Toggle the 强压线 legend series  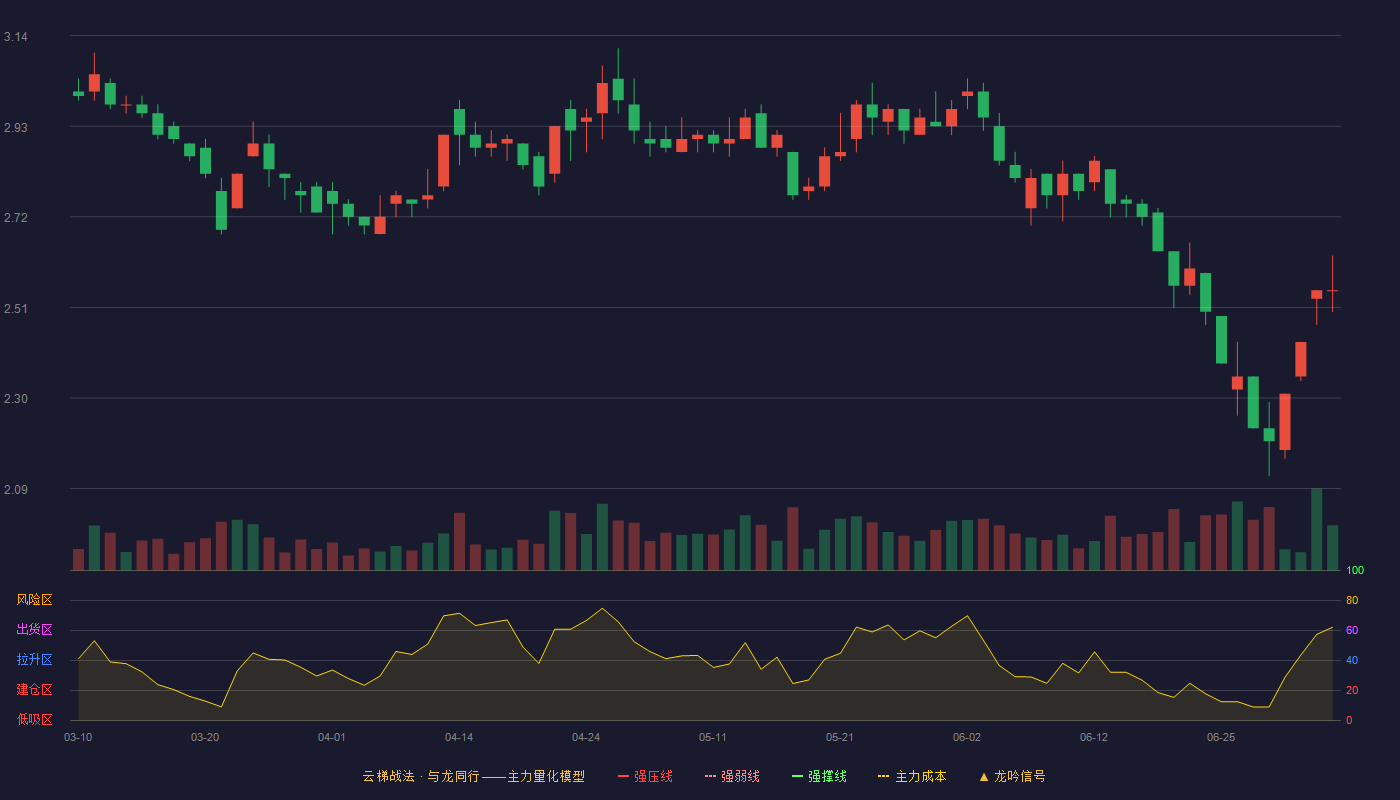645,776
